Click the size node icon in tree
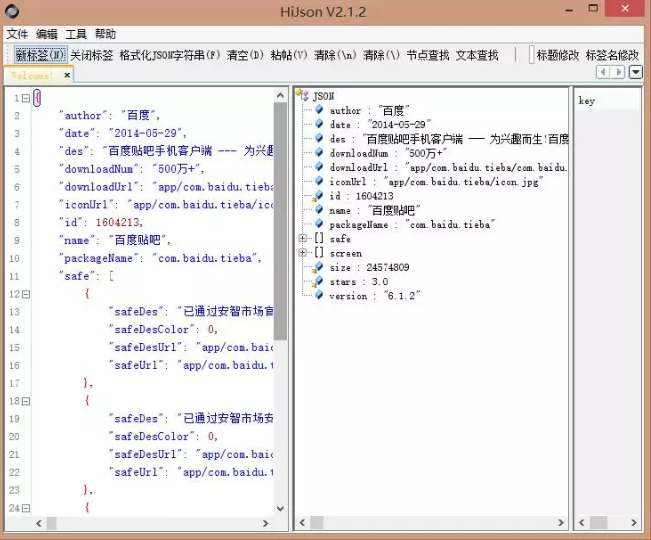 pyautogui.click(x=318, y=267)
